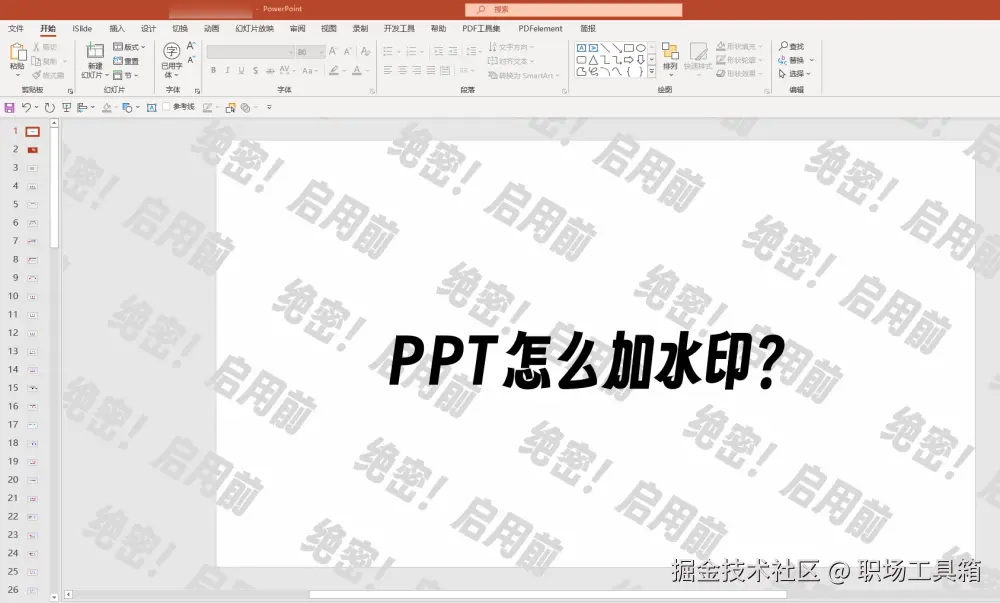Toggle Italic formatting

pos(227,70)
